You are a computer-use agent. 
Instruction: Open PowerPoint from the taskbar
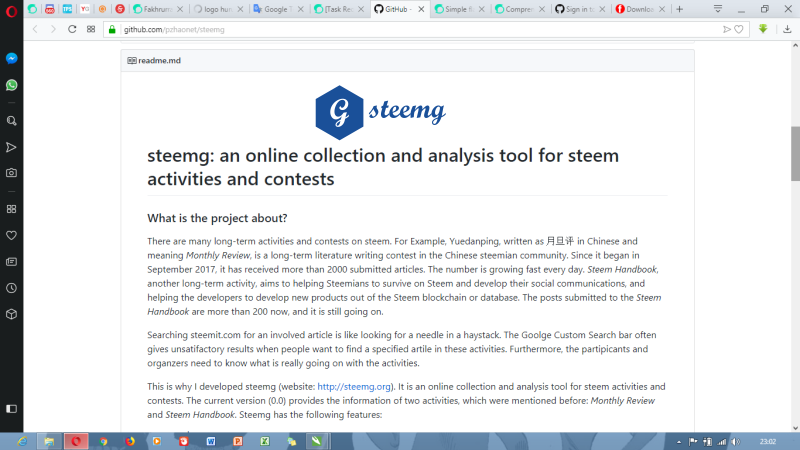(x=238, y=441)
